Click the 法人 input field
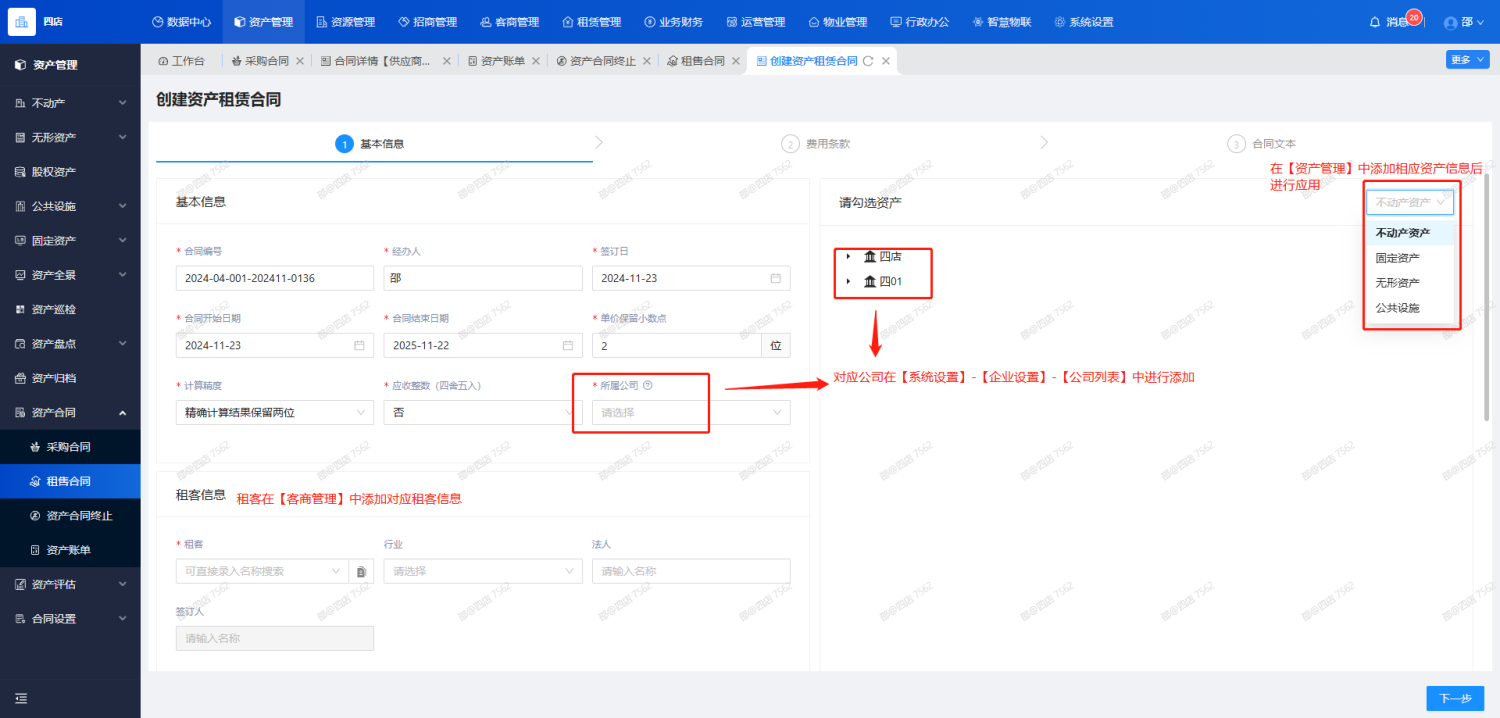The height and width of the screenshot is (718, 1500). pyautogui.click(x=691, y=571)
